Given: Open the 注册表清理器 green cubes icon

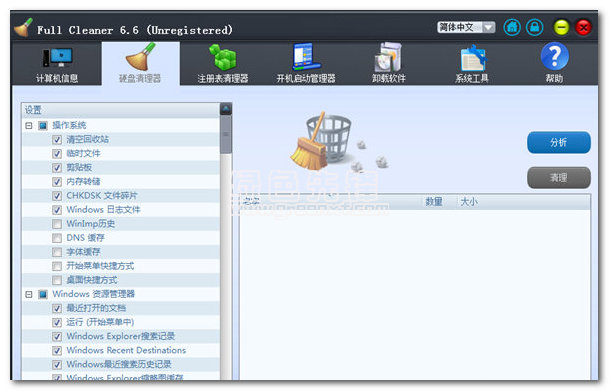Looking at the screenshot, I should (223, 57).
